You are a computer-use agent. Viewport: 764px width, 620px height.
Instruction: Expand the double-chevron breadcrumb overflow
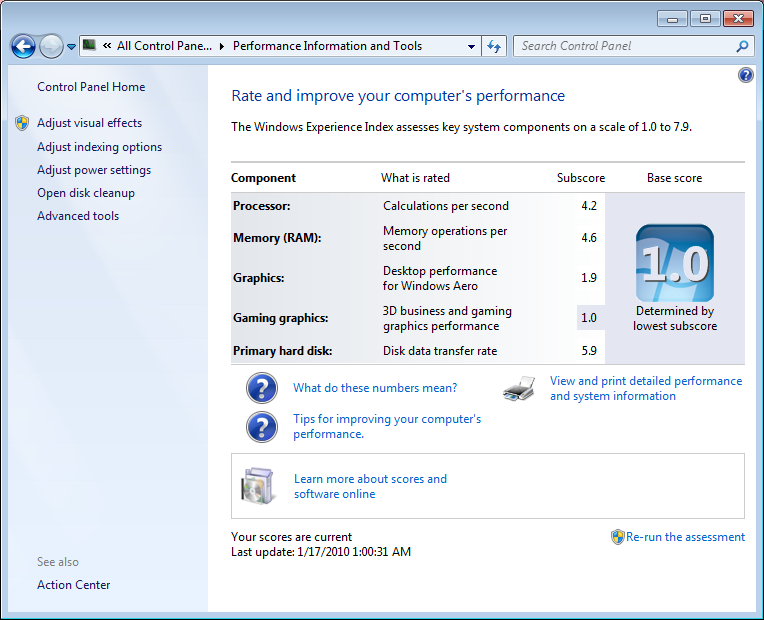point(107,46)
